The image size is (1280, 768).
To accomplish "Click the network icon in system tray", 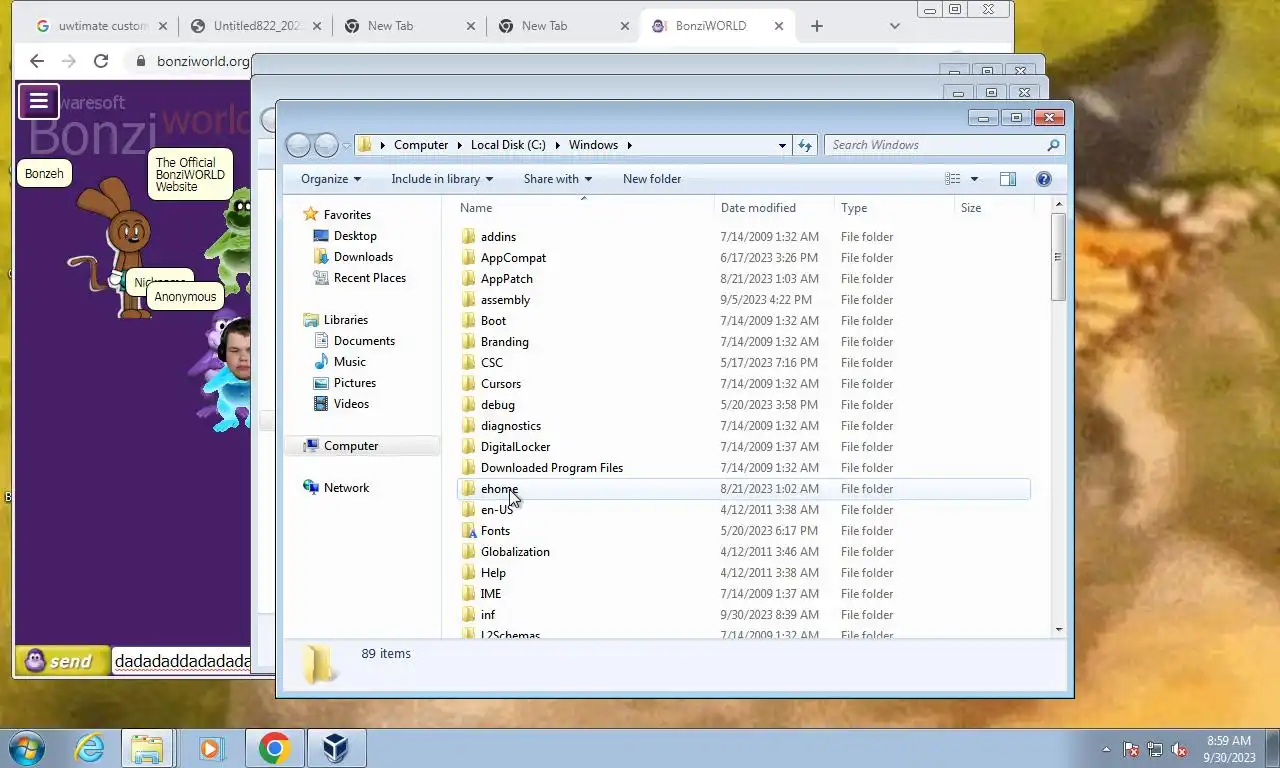I will [1155, 749].
